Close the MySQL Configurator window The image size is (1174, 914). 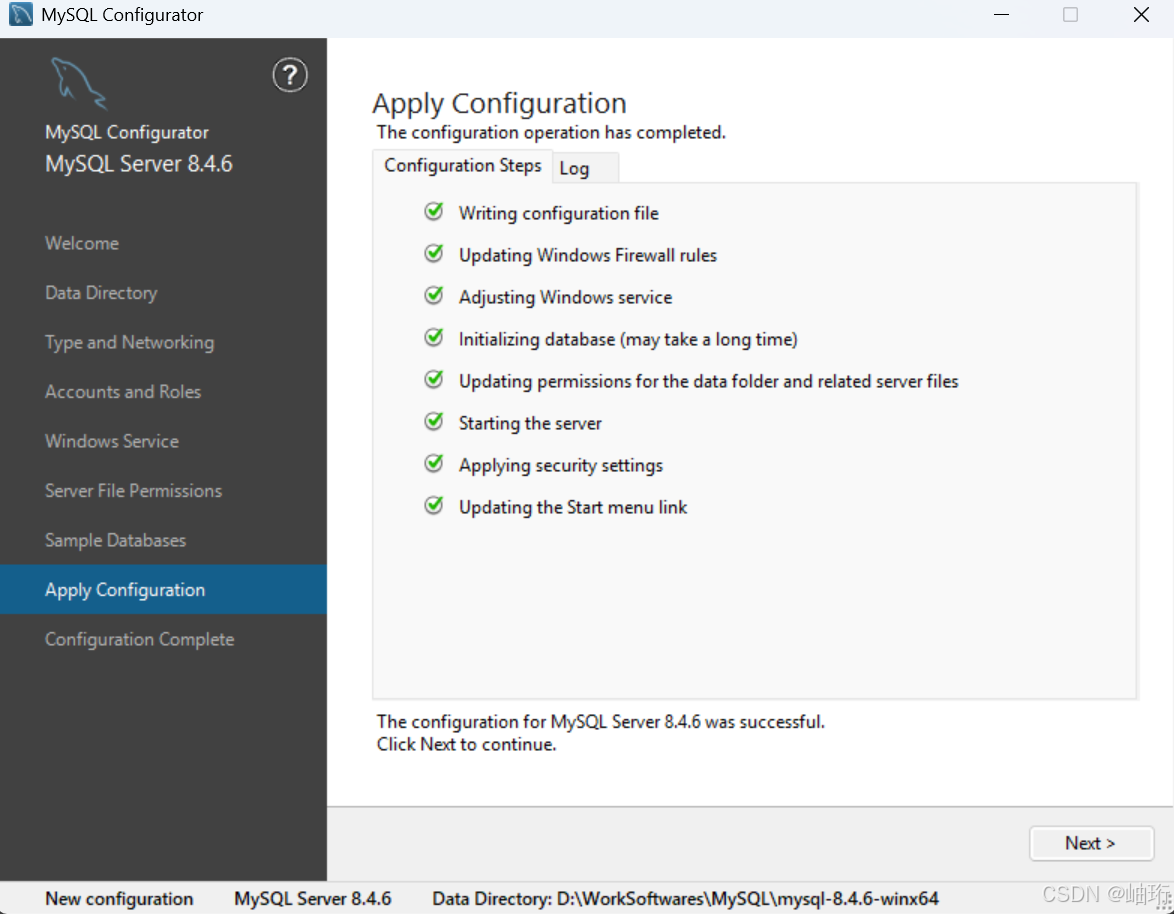[x=1141, y=15]
